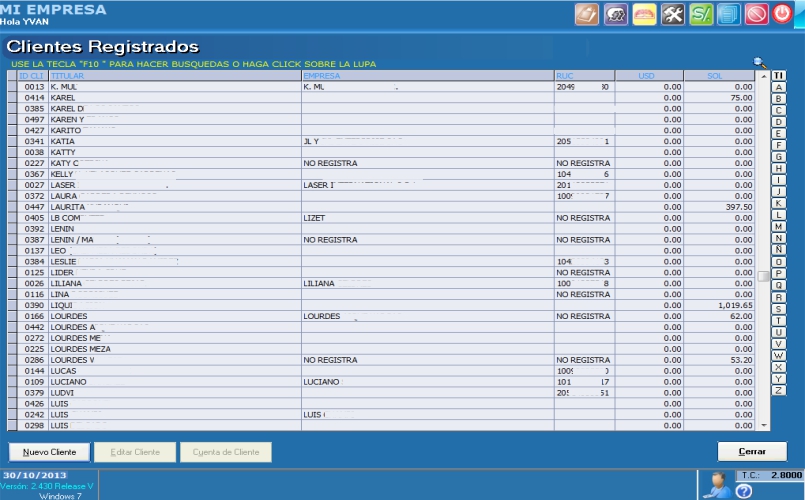Open the wrench and screwdriver tools icon
This screenshot has width=805, height=500.
pyautogui.click(x=672, y=15)
